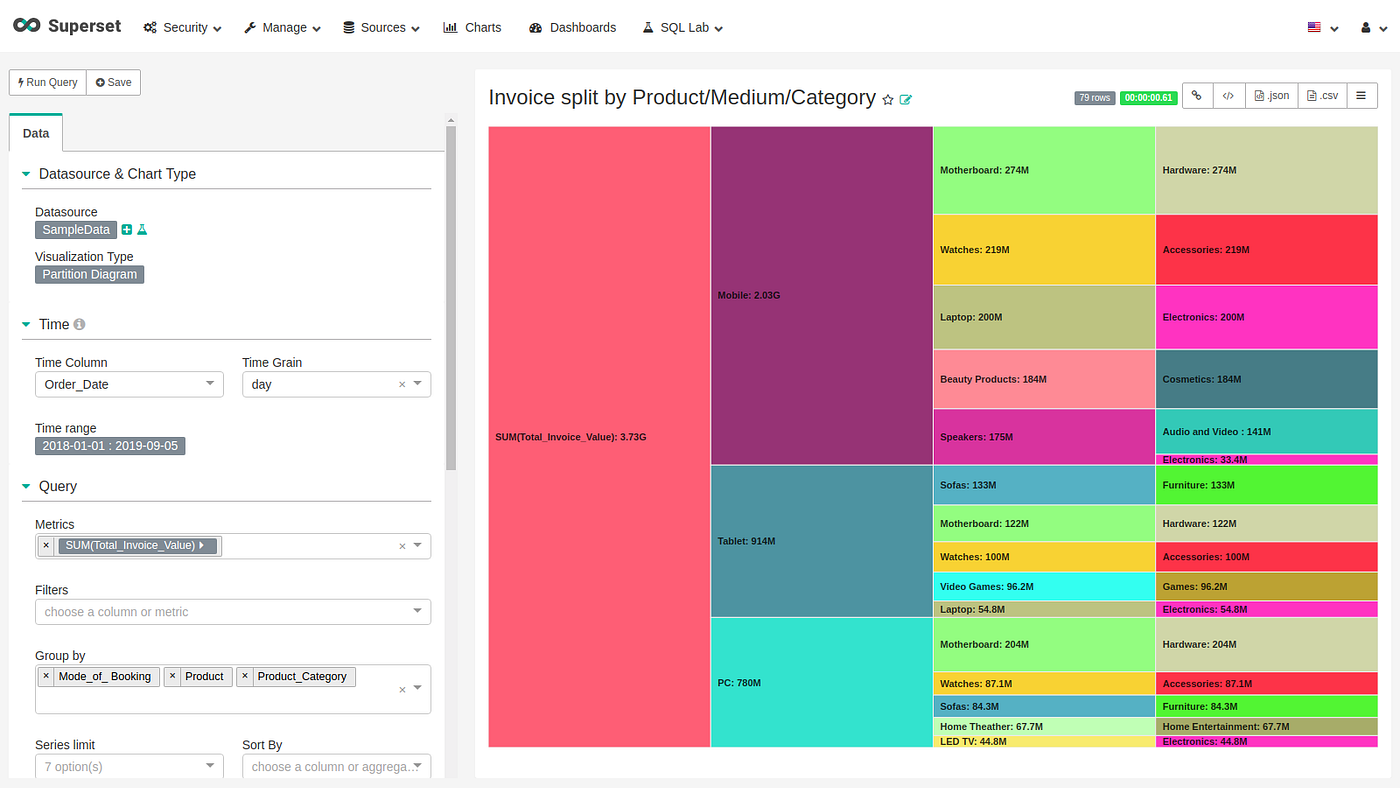Screen dimensions: 1400x788
Task: Remove the Product_Category group by tag
Action: tap(245, 676)
